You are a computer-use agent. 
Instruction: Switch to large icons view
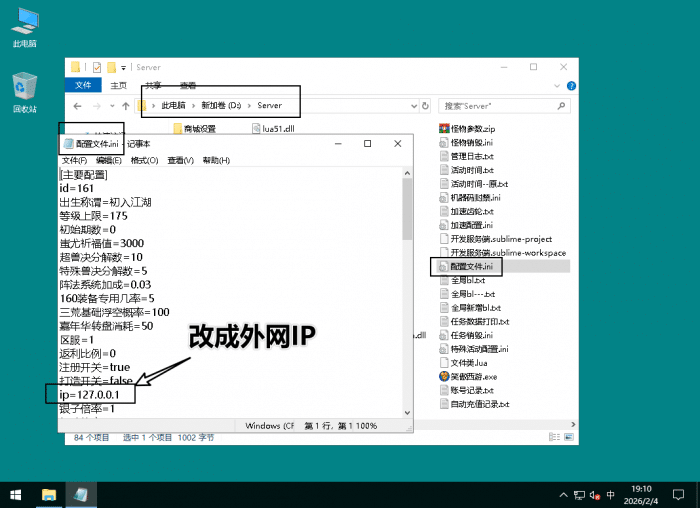click(569, 437)
